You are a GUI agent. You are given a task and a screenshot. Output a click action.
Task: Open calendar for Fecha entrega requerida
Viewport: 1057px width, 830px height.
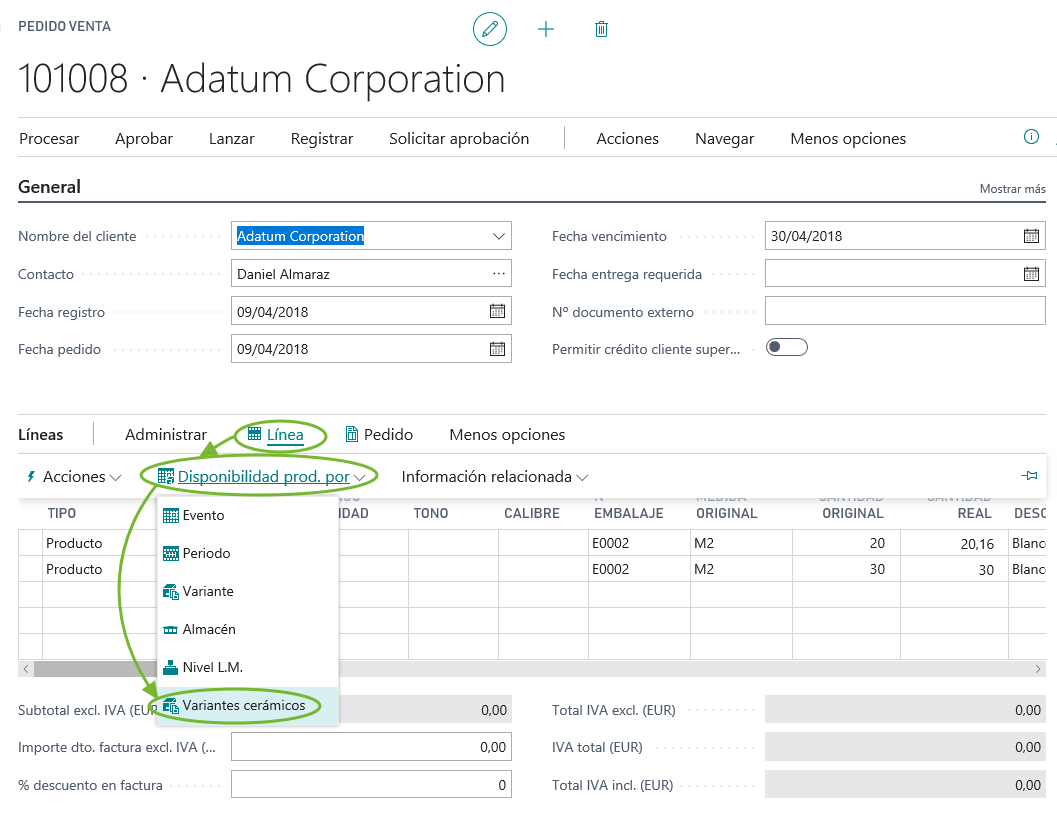[x=1031, y=274]
